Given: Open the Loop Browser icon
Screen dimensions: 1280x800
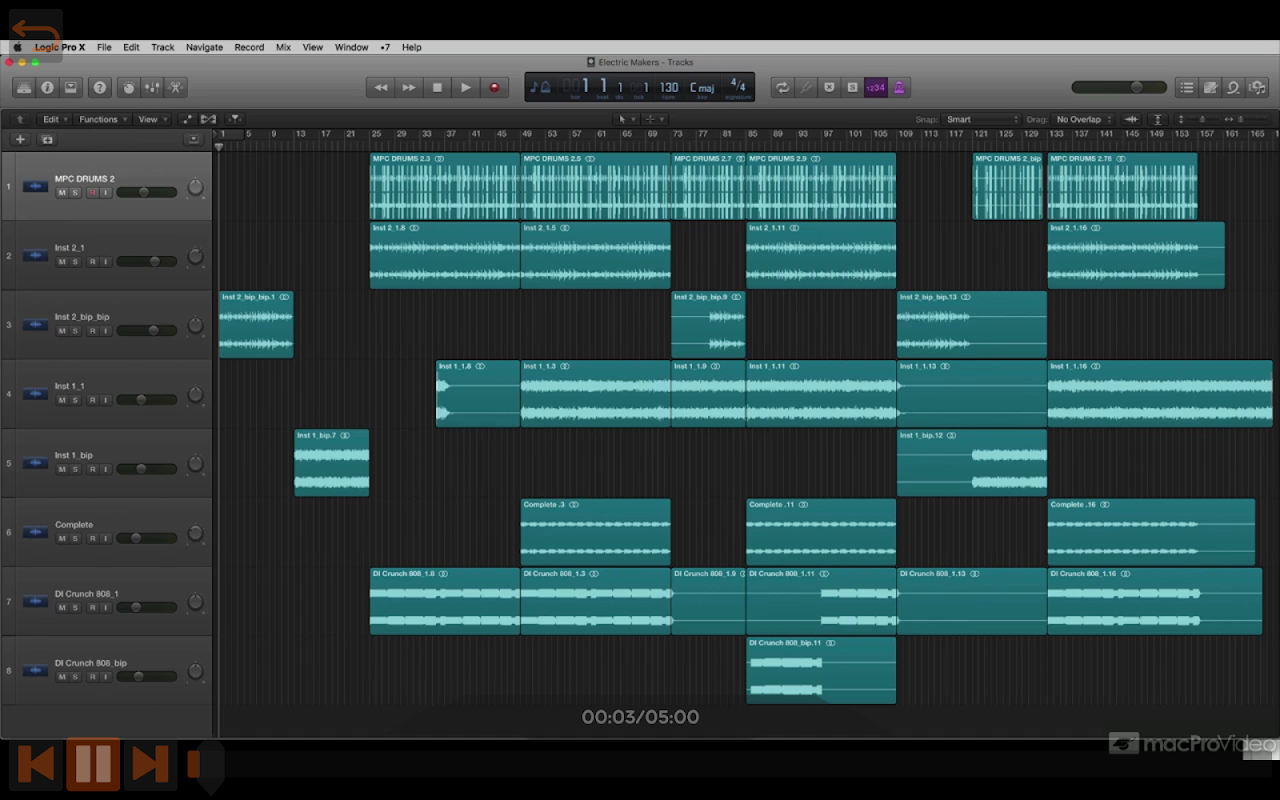Looking at the screenshot, I should pos(1233,88).
